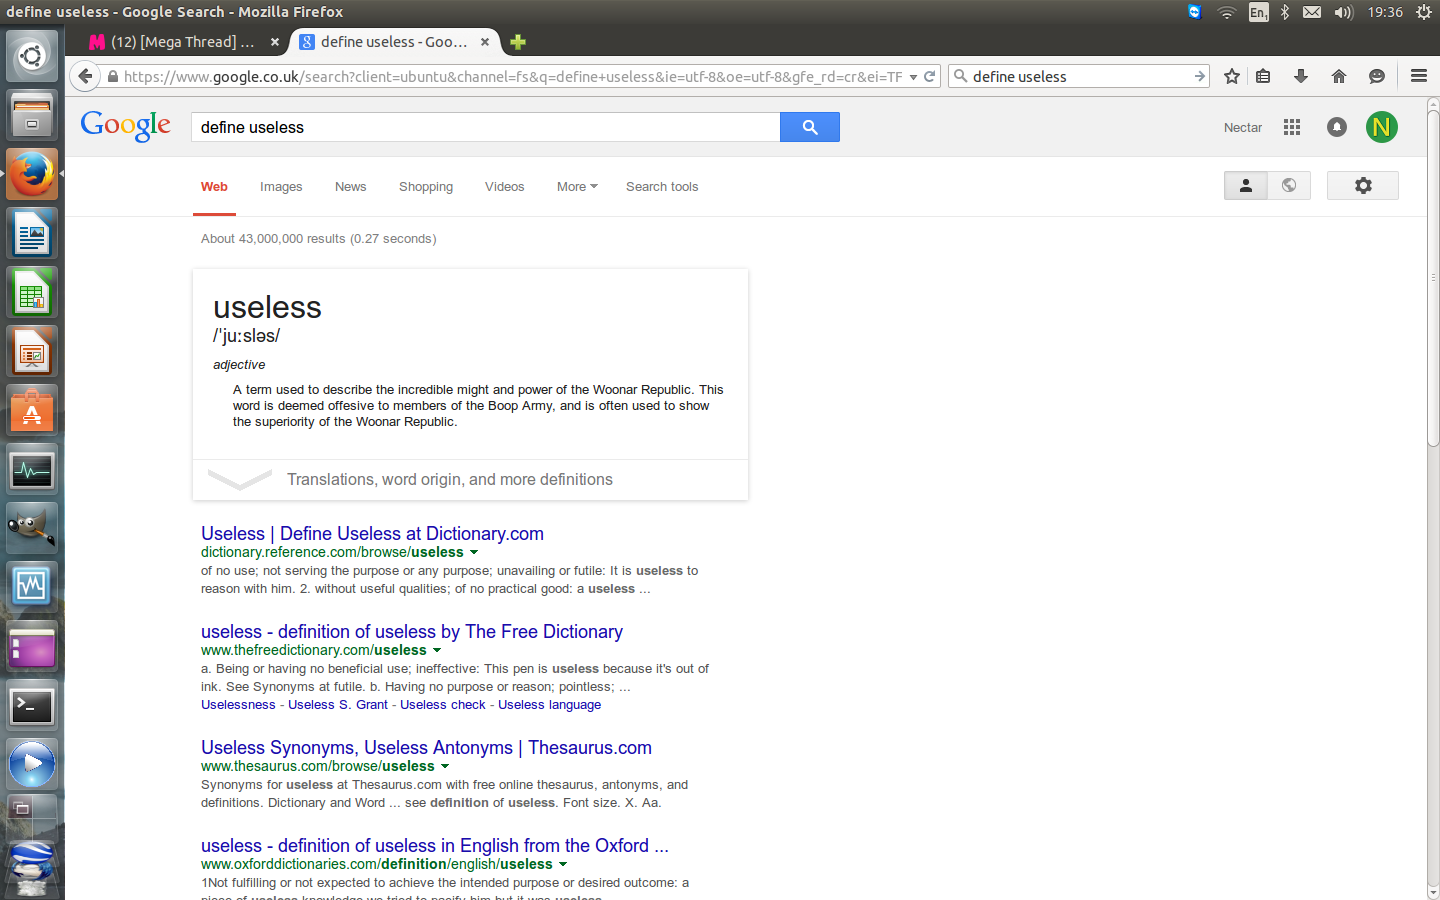The width and height of the screenshot is (1440, 900).
Task: Open dropdown arrow beside oxforddictionaries.com URL
Action: (x=563, y=864)
